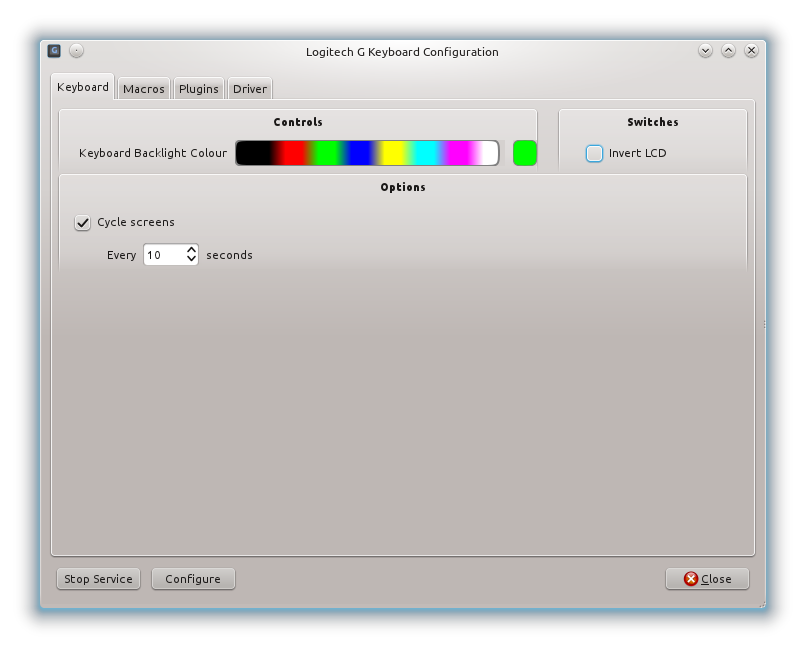The height and width of the screenshot is (648, 806).
Task: Minimize window with the down-chevron title button
Action: tap(705, 51)
